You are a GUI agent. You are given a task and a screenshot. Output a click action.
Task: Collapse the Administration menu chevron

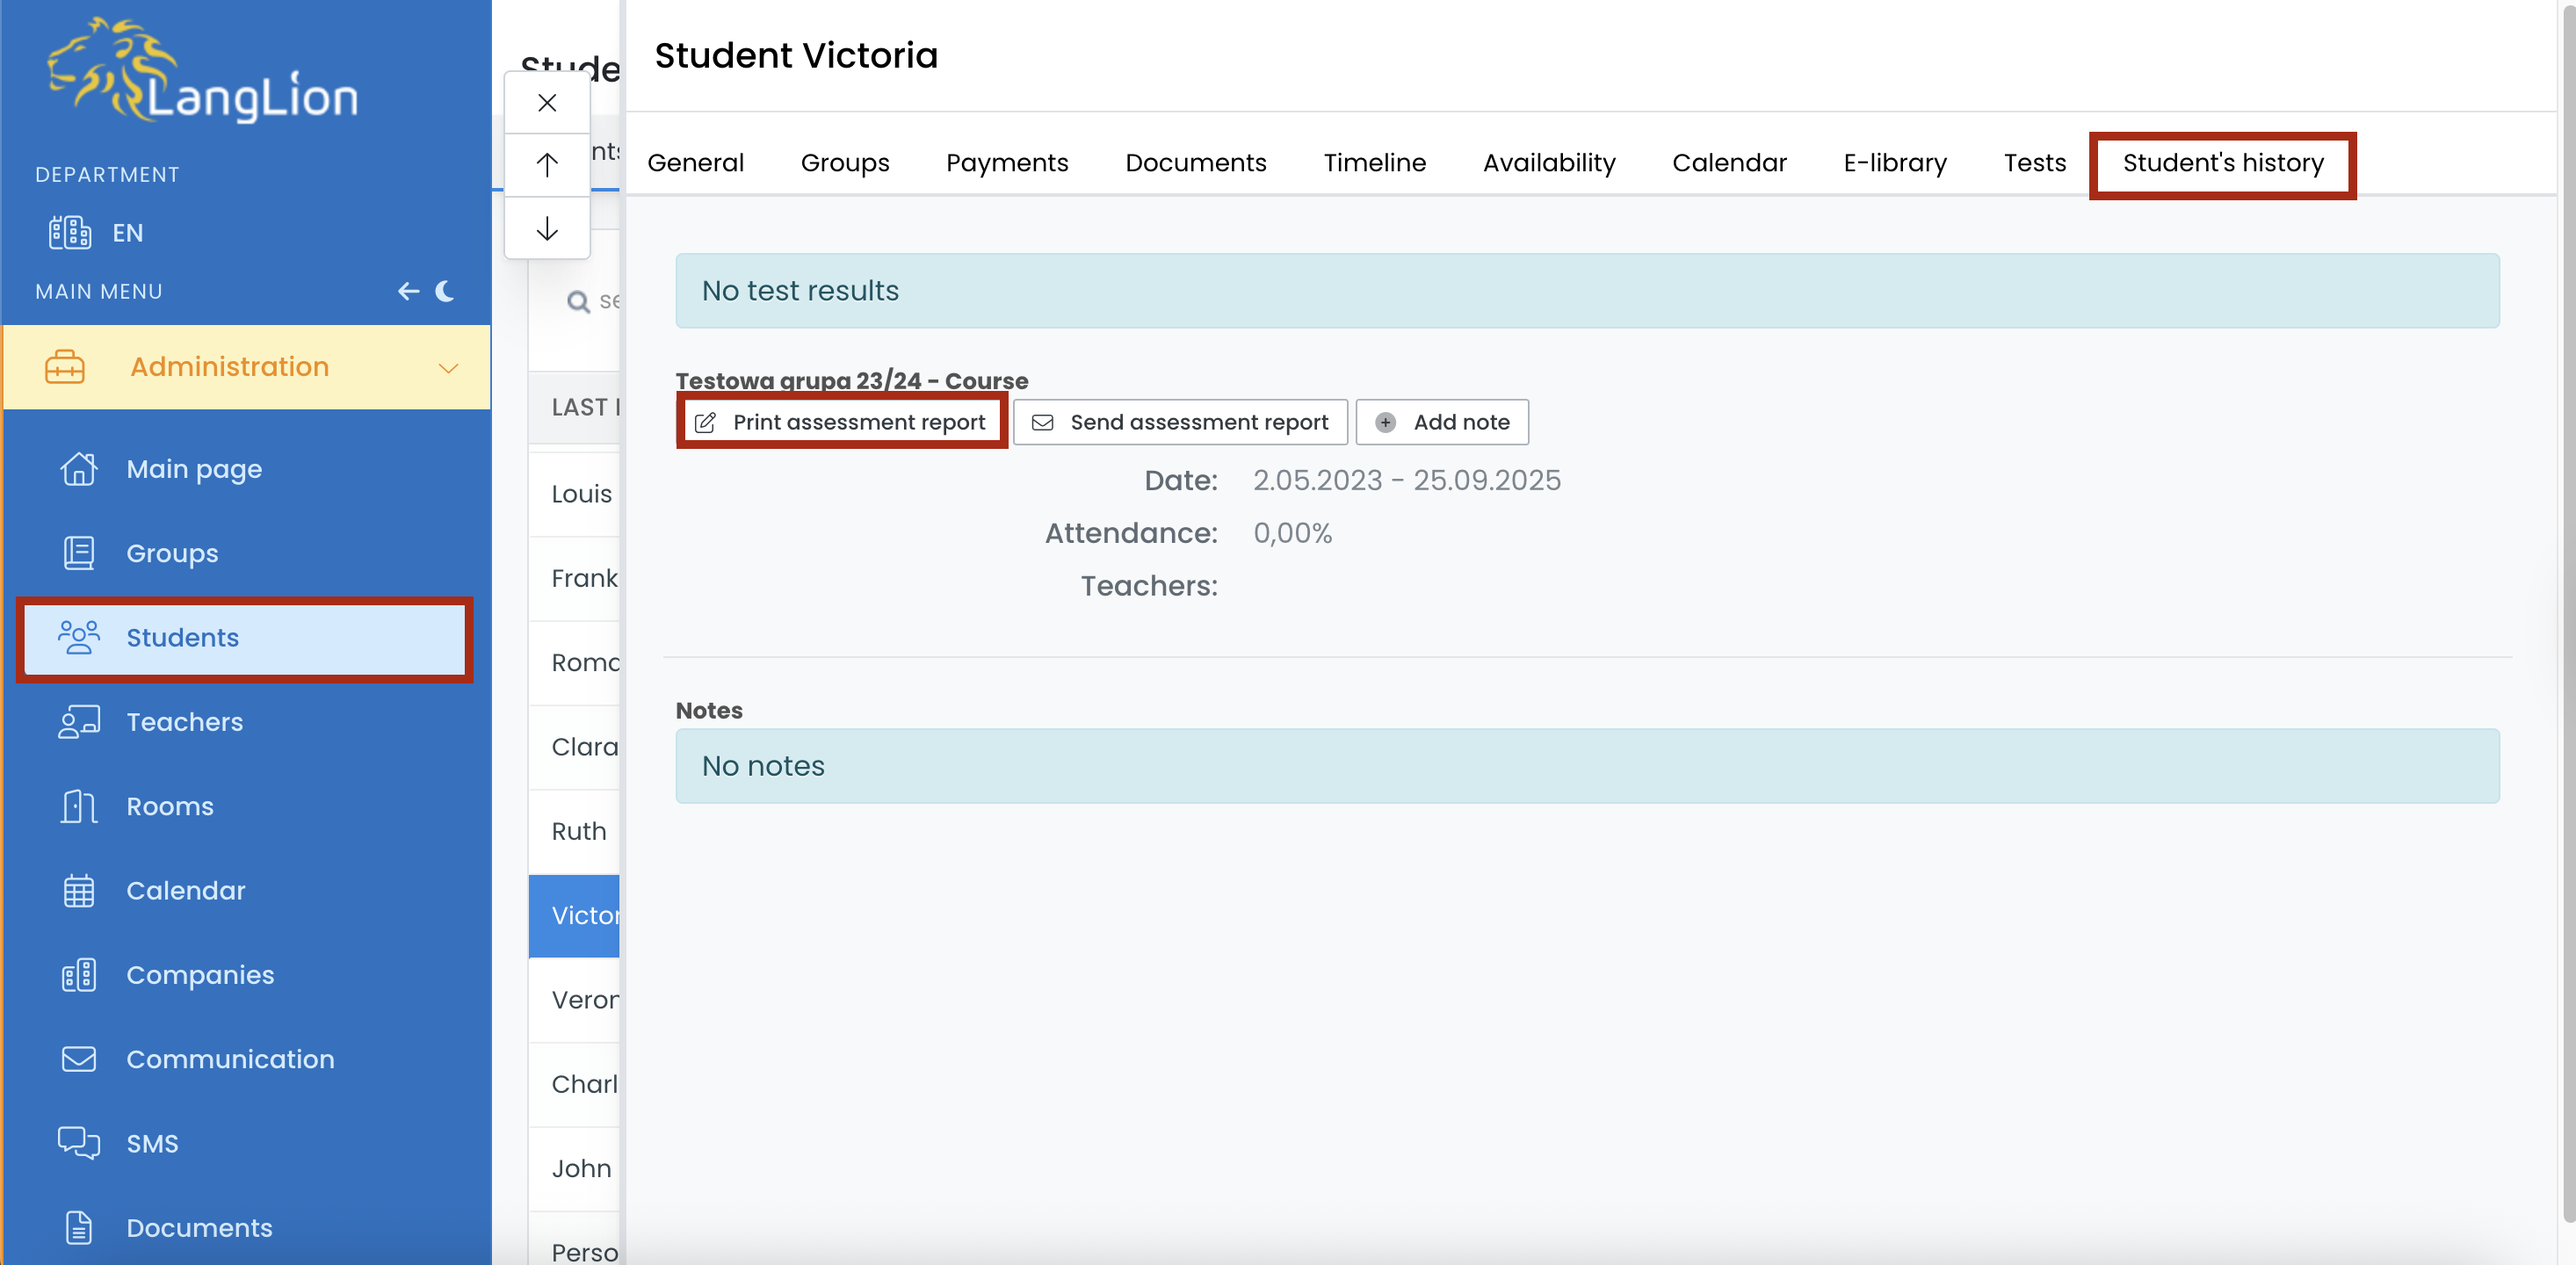[448, 367]
